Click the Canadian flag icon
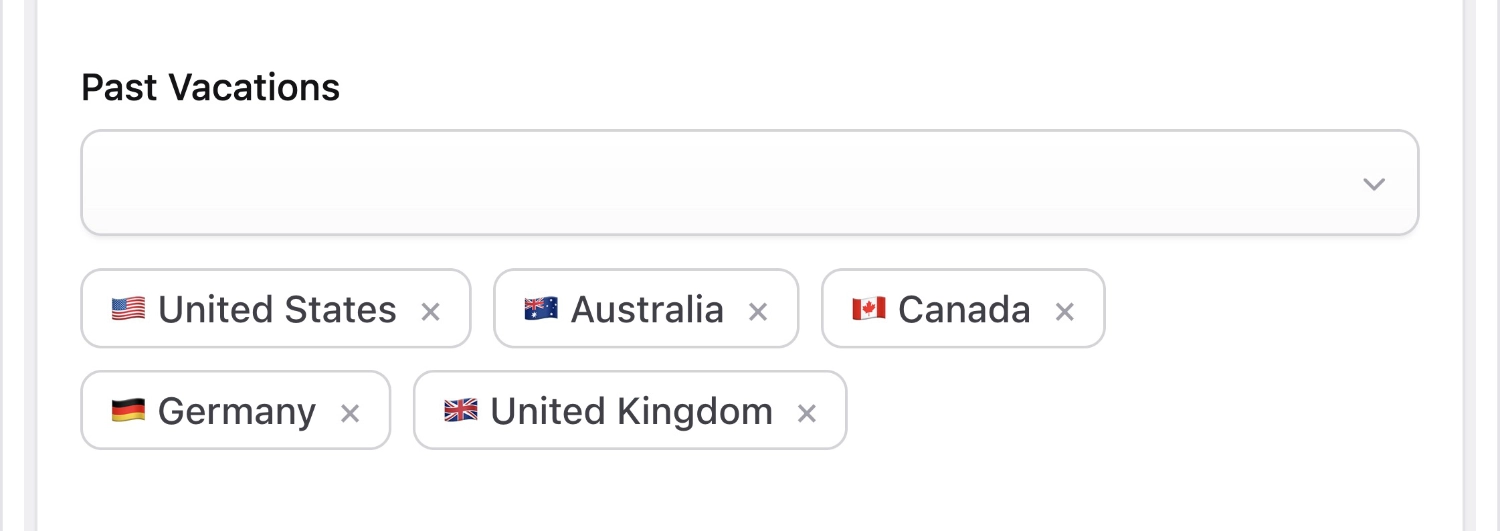The image size is (1500, 531). click(868, 309)
